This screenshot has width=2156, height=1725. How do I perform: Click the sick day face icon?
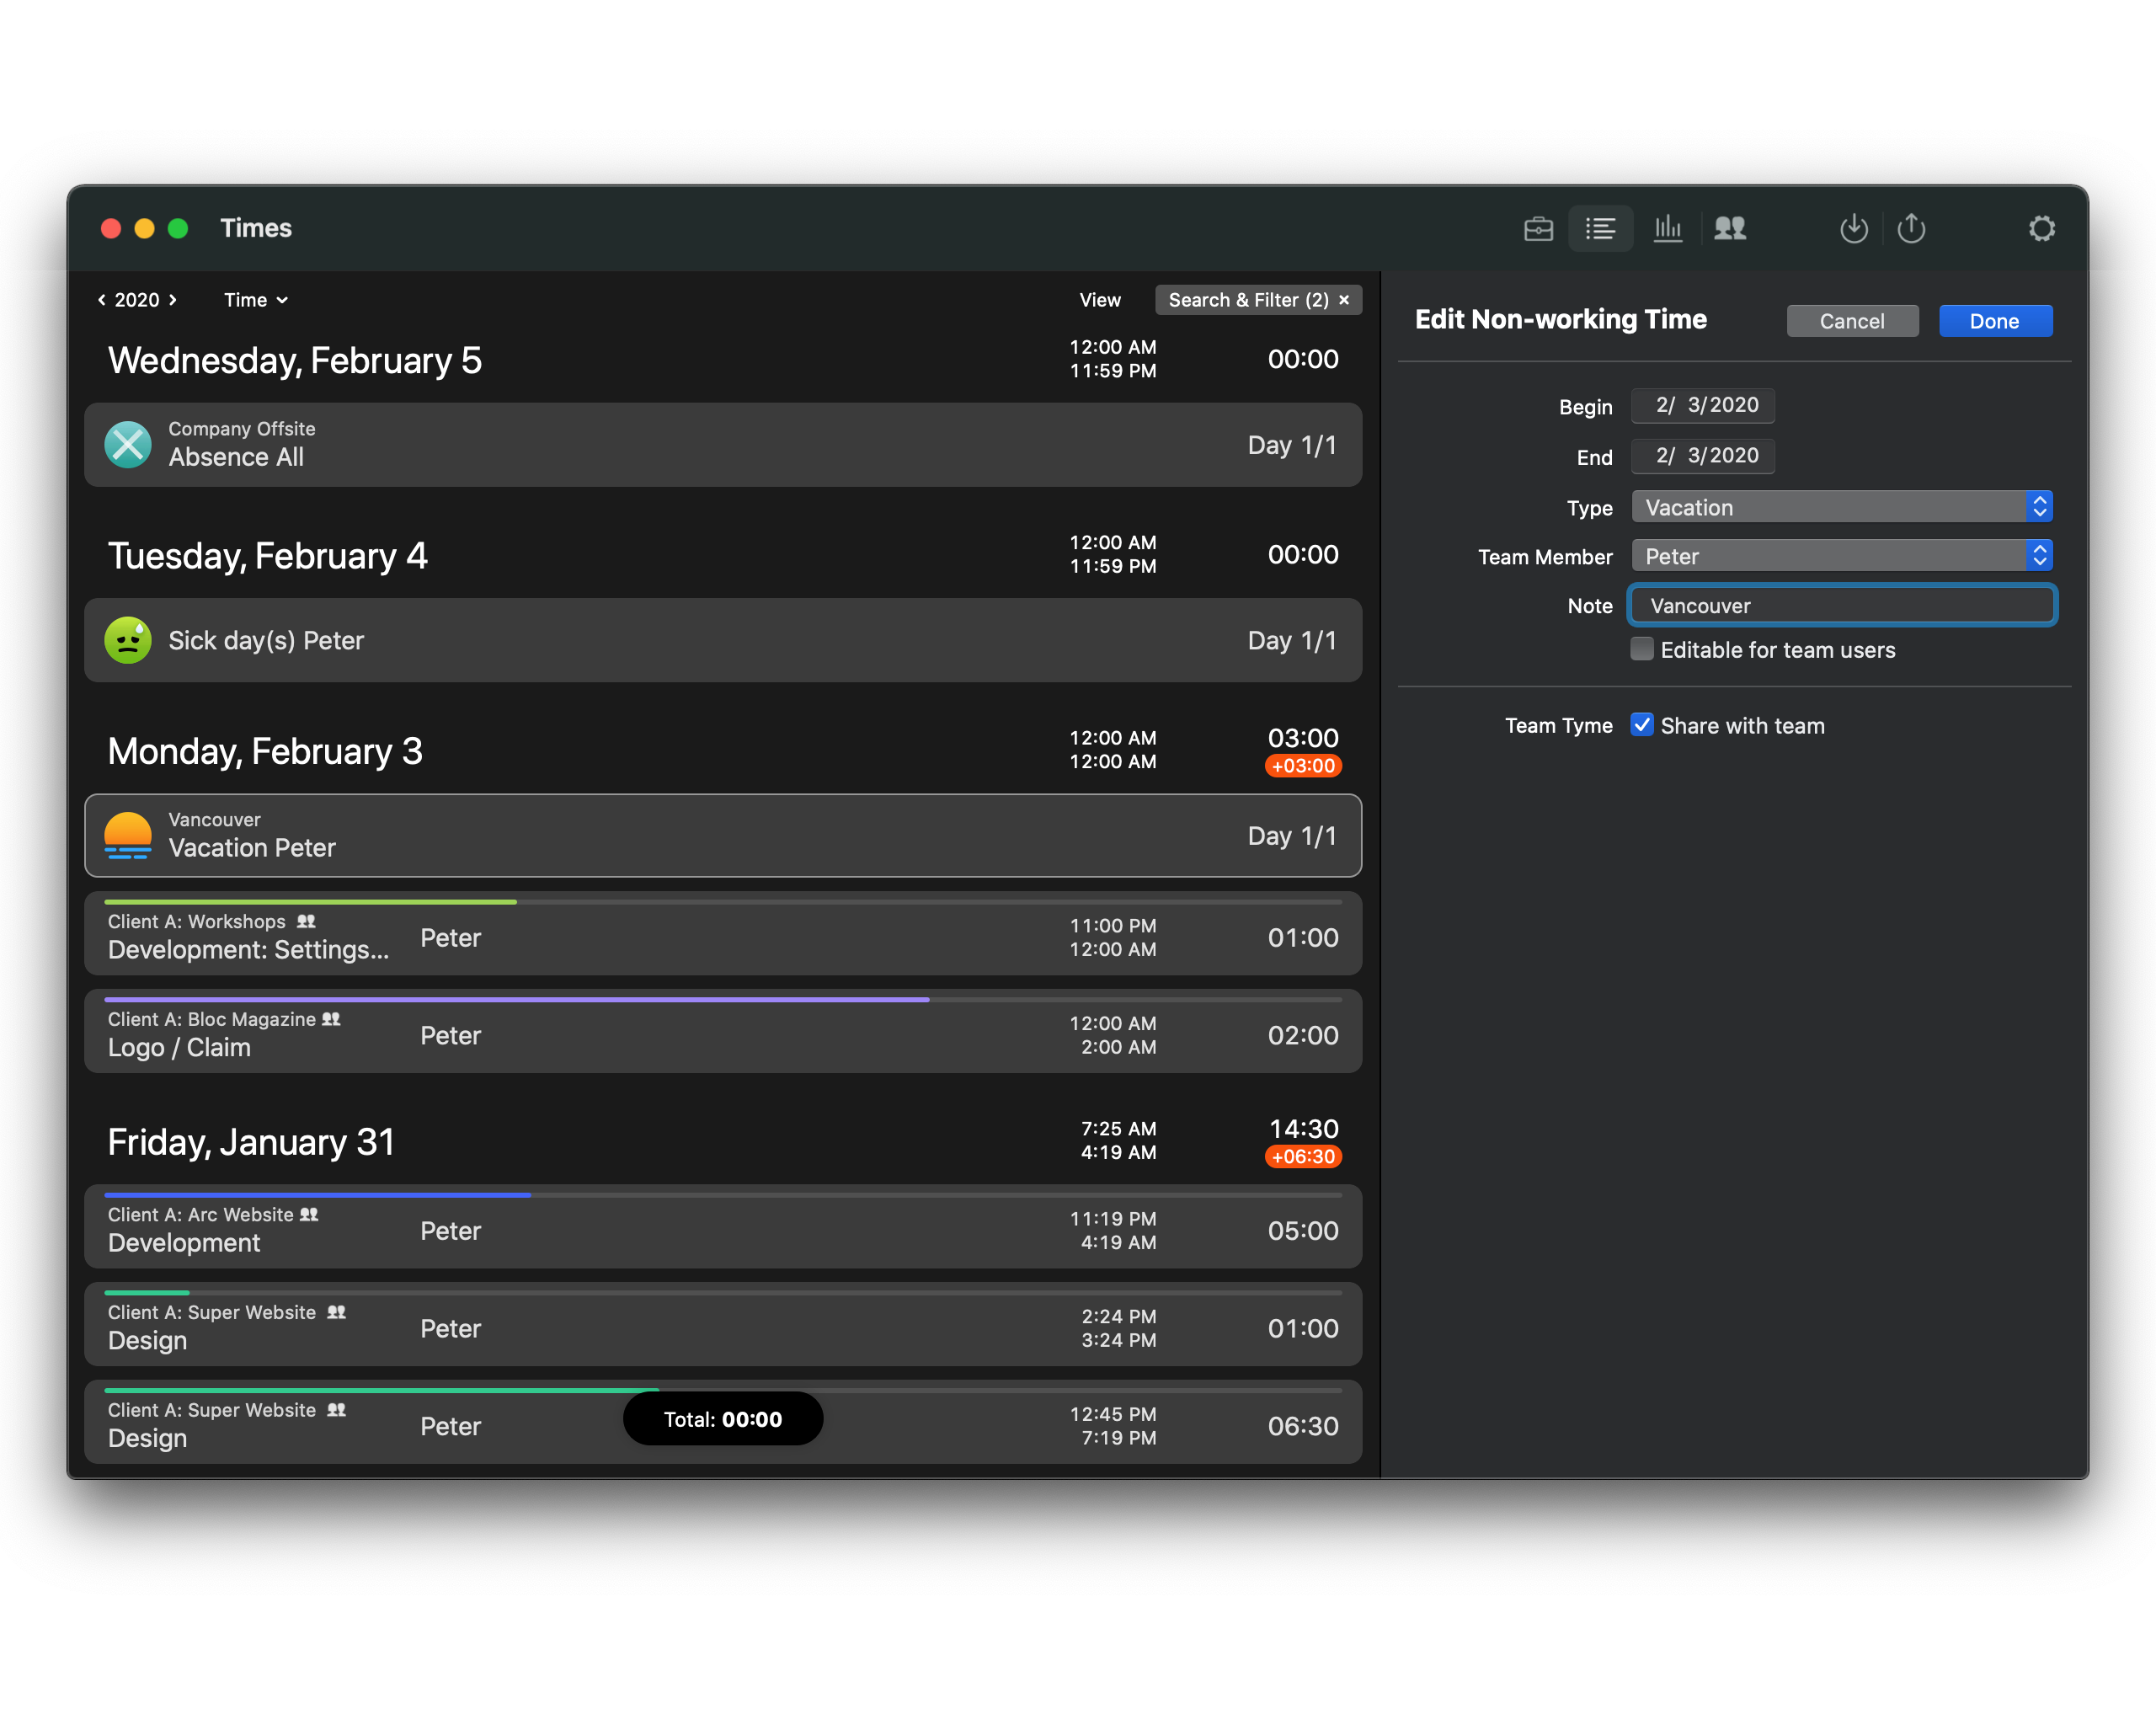click(128, 641)
